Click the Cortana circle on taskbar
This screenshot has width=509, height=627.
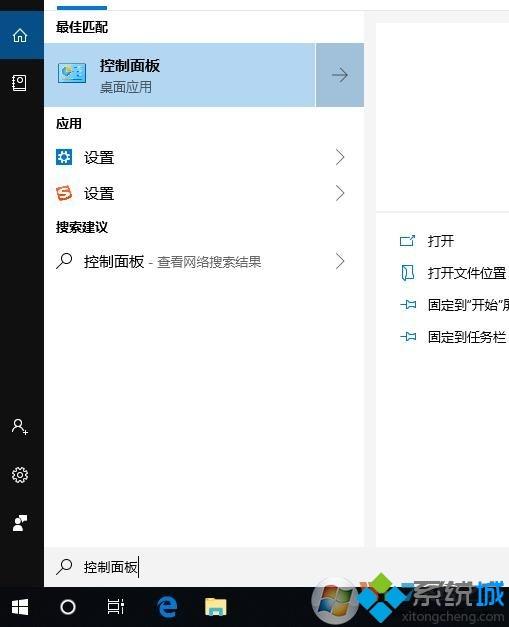[x=68, y=607]
